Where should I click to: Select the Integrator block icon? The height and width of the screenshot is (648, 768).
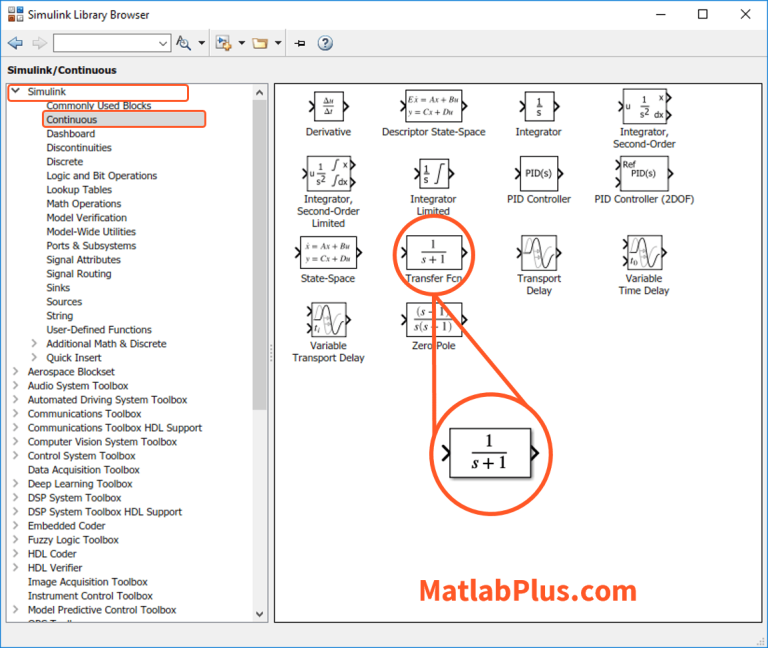(x=538, y=107)
